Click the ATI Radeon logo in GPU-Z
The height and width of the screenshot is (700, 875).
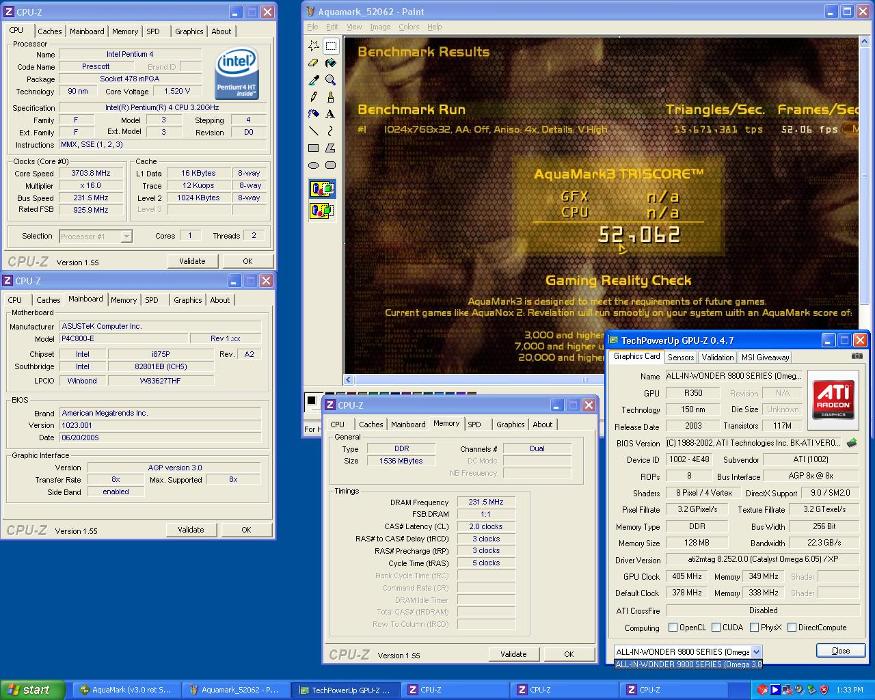point(833,400)
